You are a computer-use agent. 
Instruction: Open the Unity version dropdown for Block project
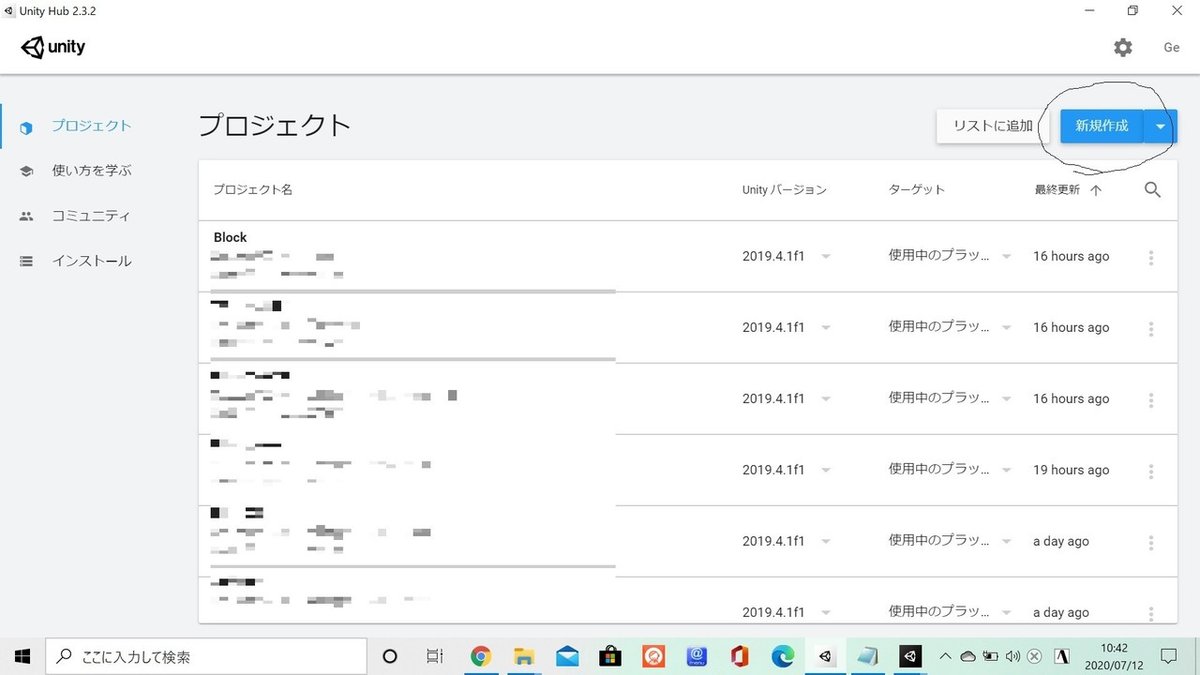pos(826,255)
